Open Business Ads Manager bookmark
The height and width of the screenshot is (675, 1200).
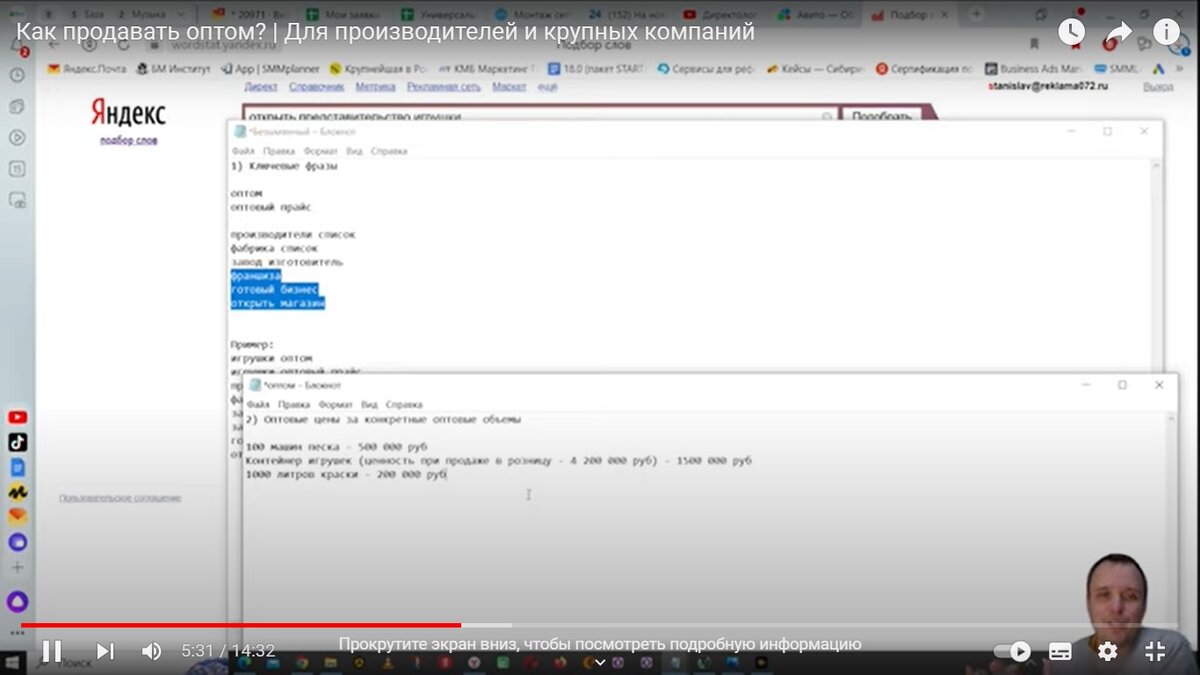[1033, 69]
